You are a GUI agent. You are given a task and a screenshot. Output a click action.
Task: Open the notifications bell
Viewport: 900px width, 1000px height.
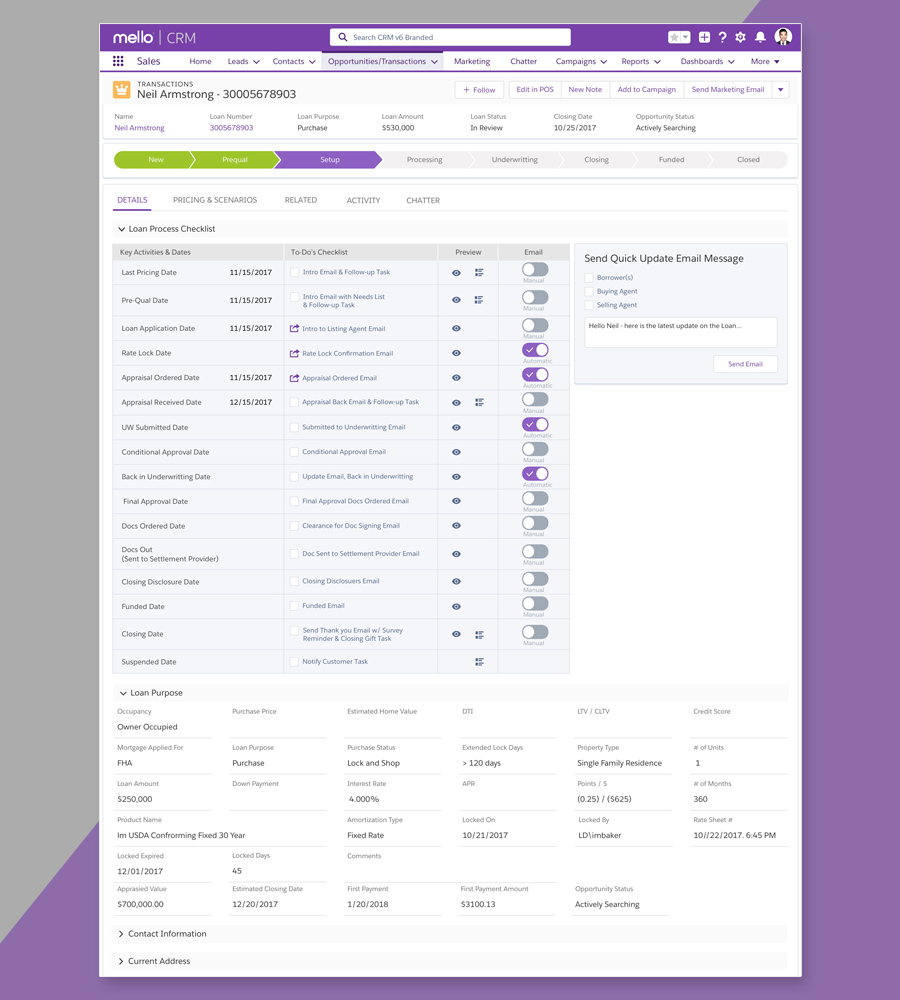tap(760, 37)
